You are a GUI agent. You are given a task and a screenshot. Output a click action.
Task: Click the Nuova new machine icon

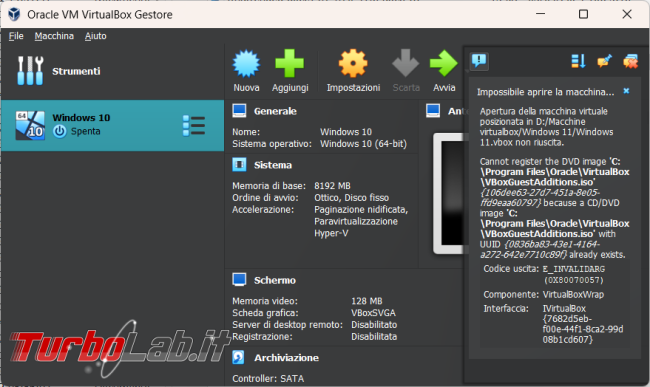pos(246,63)
